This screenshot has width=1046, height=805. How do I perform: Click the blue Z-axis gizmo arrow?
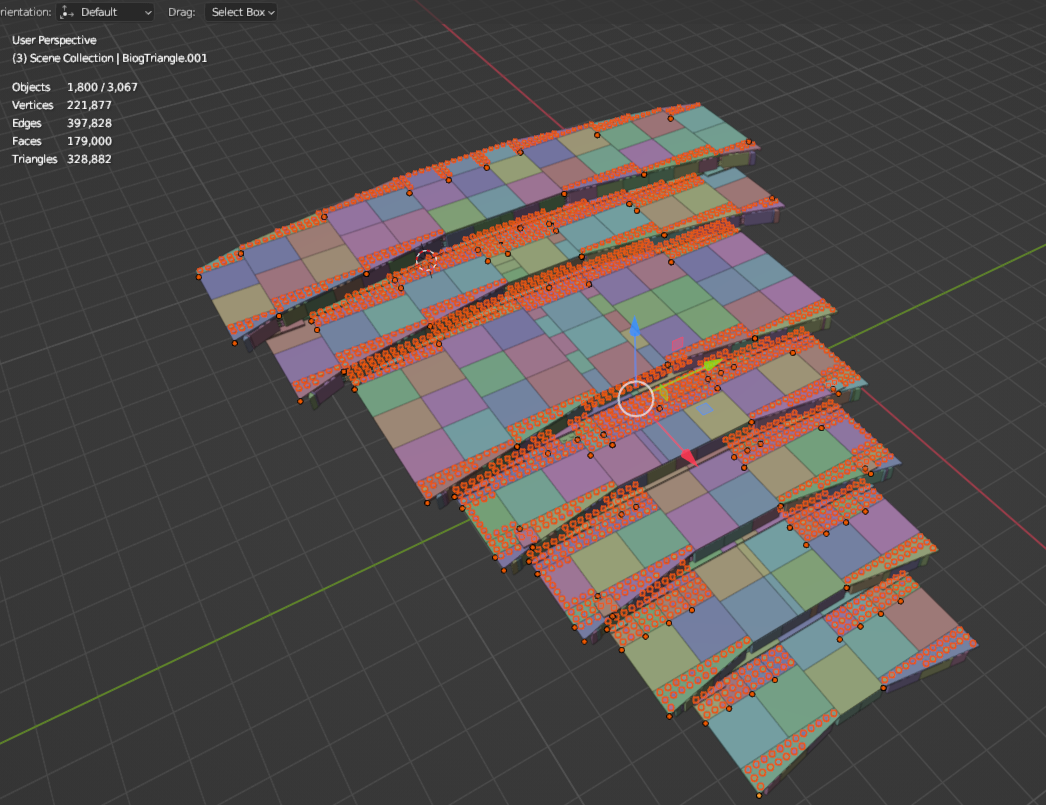635,327
